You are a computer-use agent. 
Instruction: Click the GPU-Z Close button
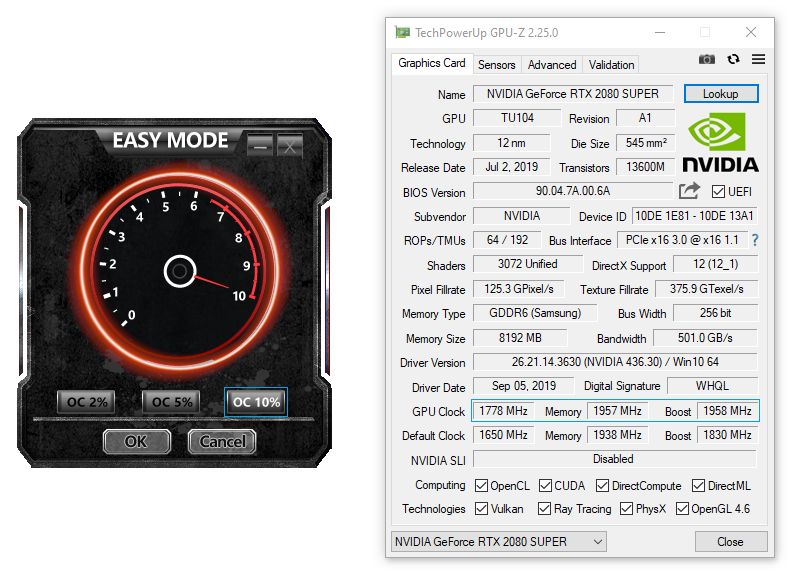(730, 542)
